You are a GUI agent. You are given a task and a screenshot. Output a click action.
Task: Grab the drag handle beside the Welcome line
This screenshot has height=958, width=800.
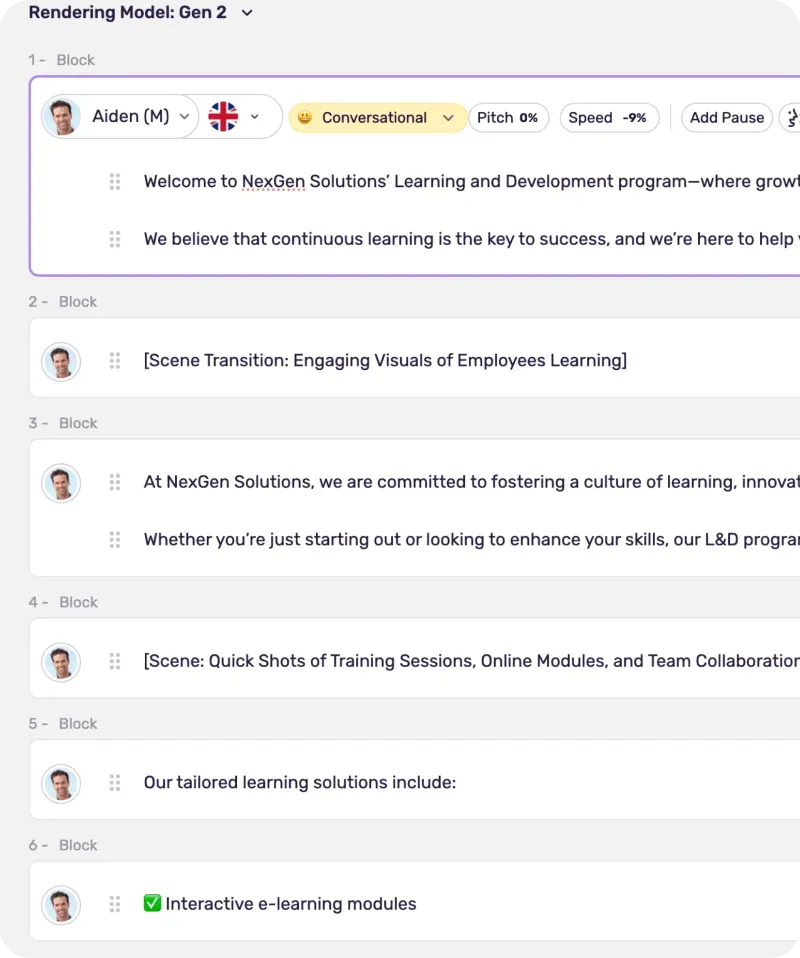pyautogui.click(x=115, y=182)
